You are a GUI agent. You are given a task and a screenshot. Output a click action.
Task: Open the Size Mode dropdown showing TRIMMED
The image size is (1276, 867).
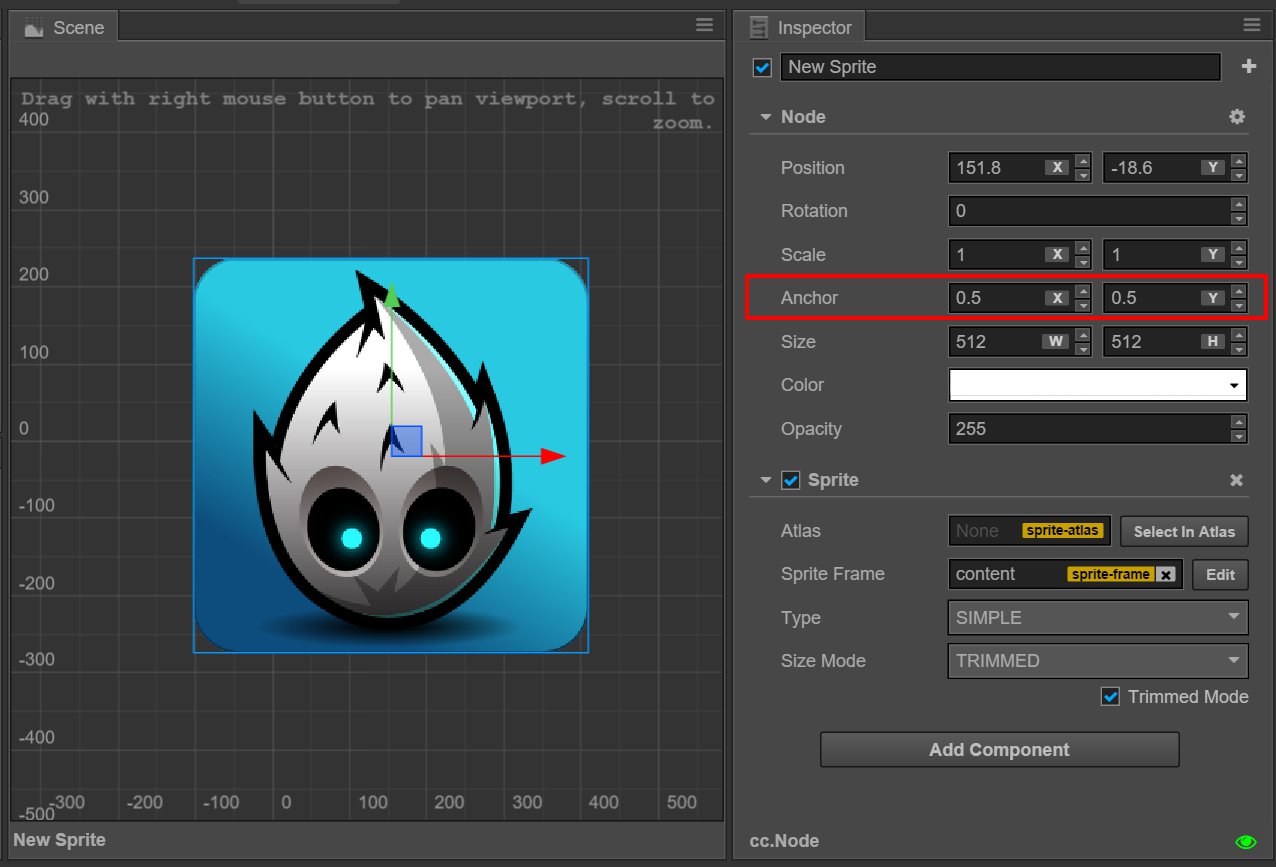pos(1097,661)
